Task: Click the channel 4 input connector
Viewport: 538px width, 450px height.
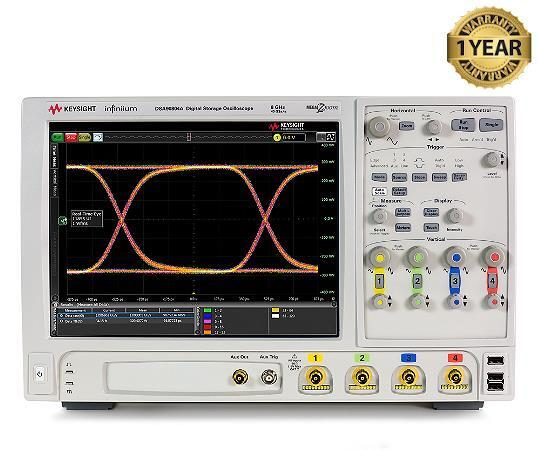Action: 455,378
